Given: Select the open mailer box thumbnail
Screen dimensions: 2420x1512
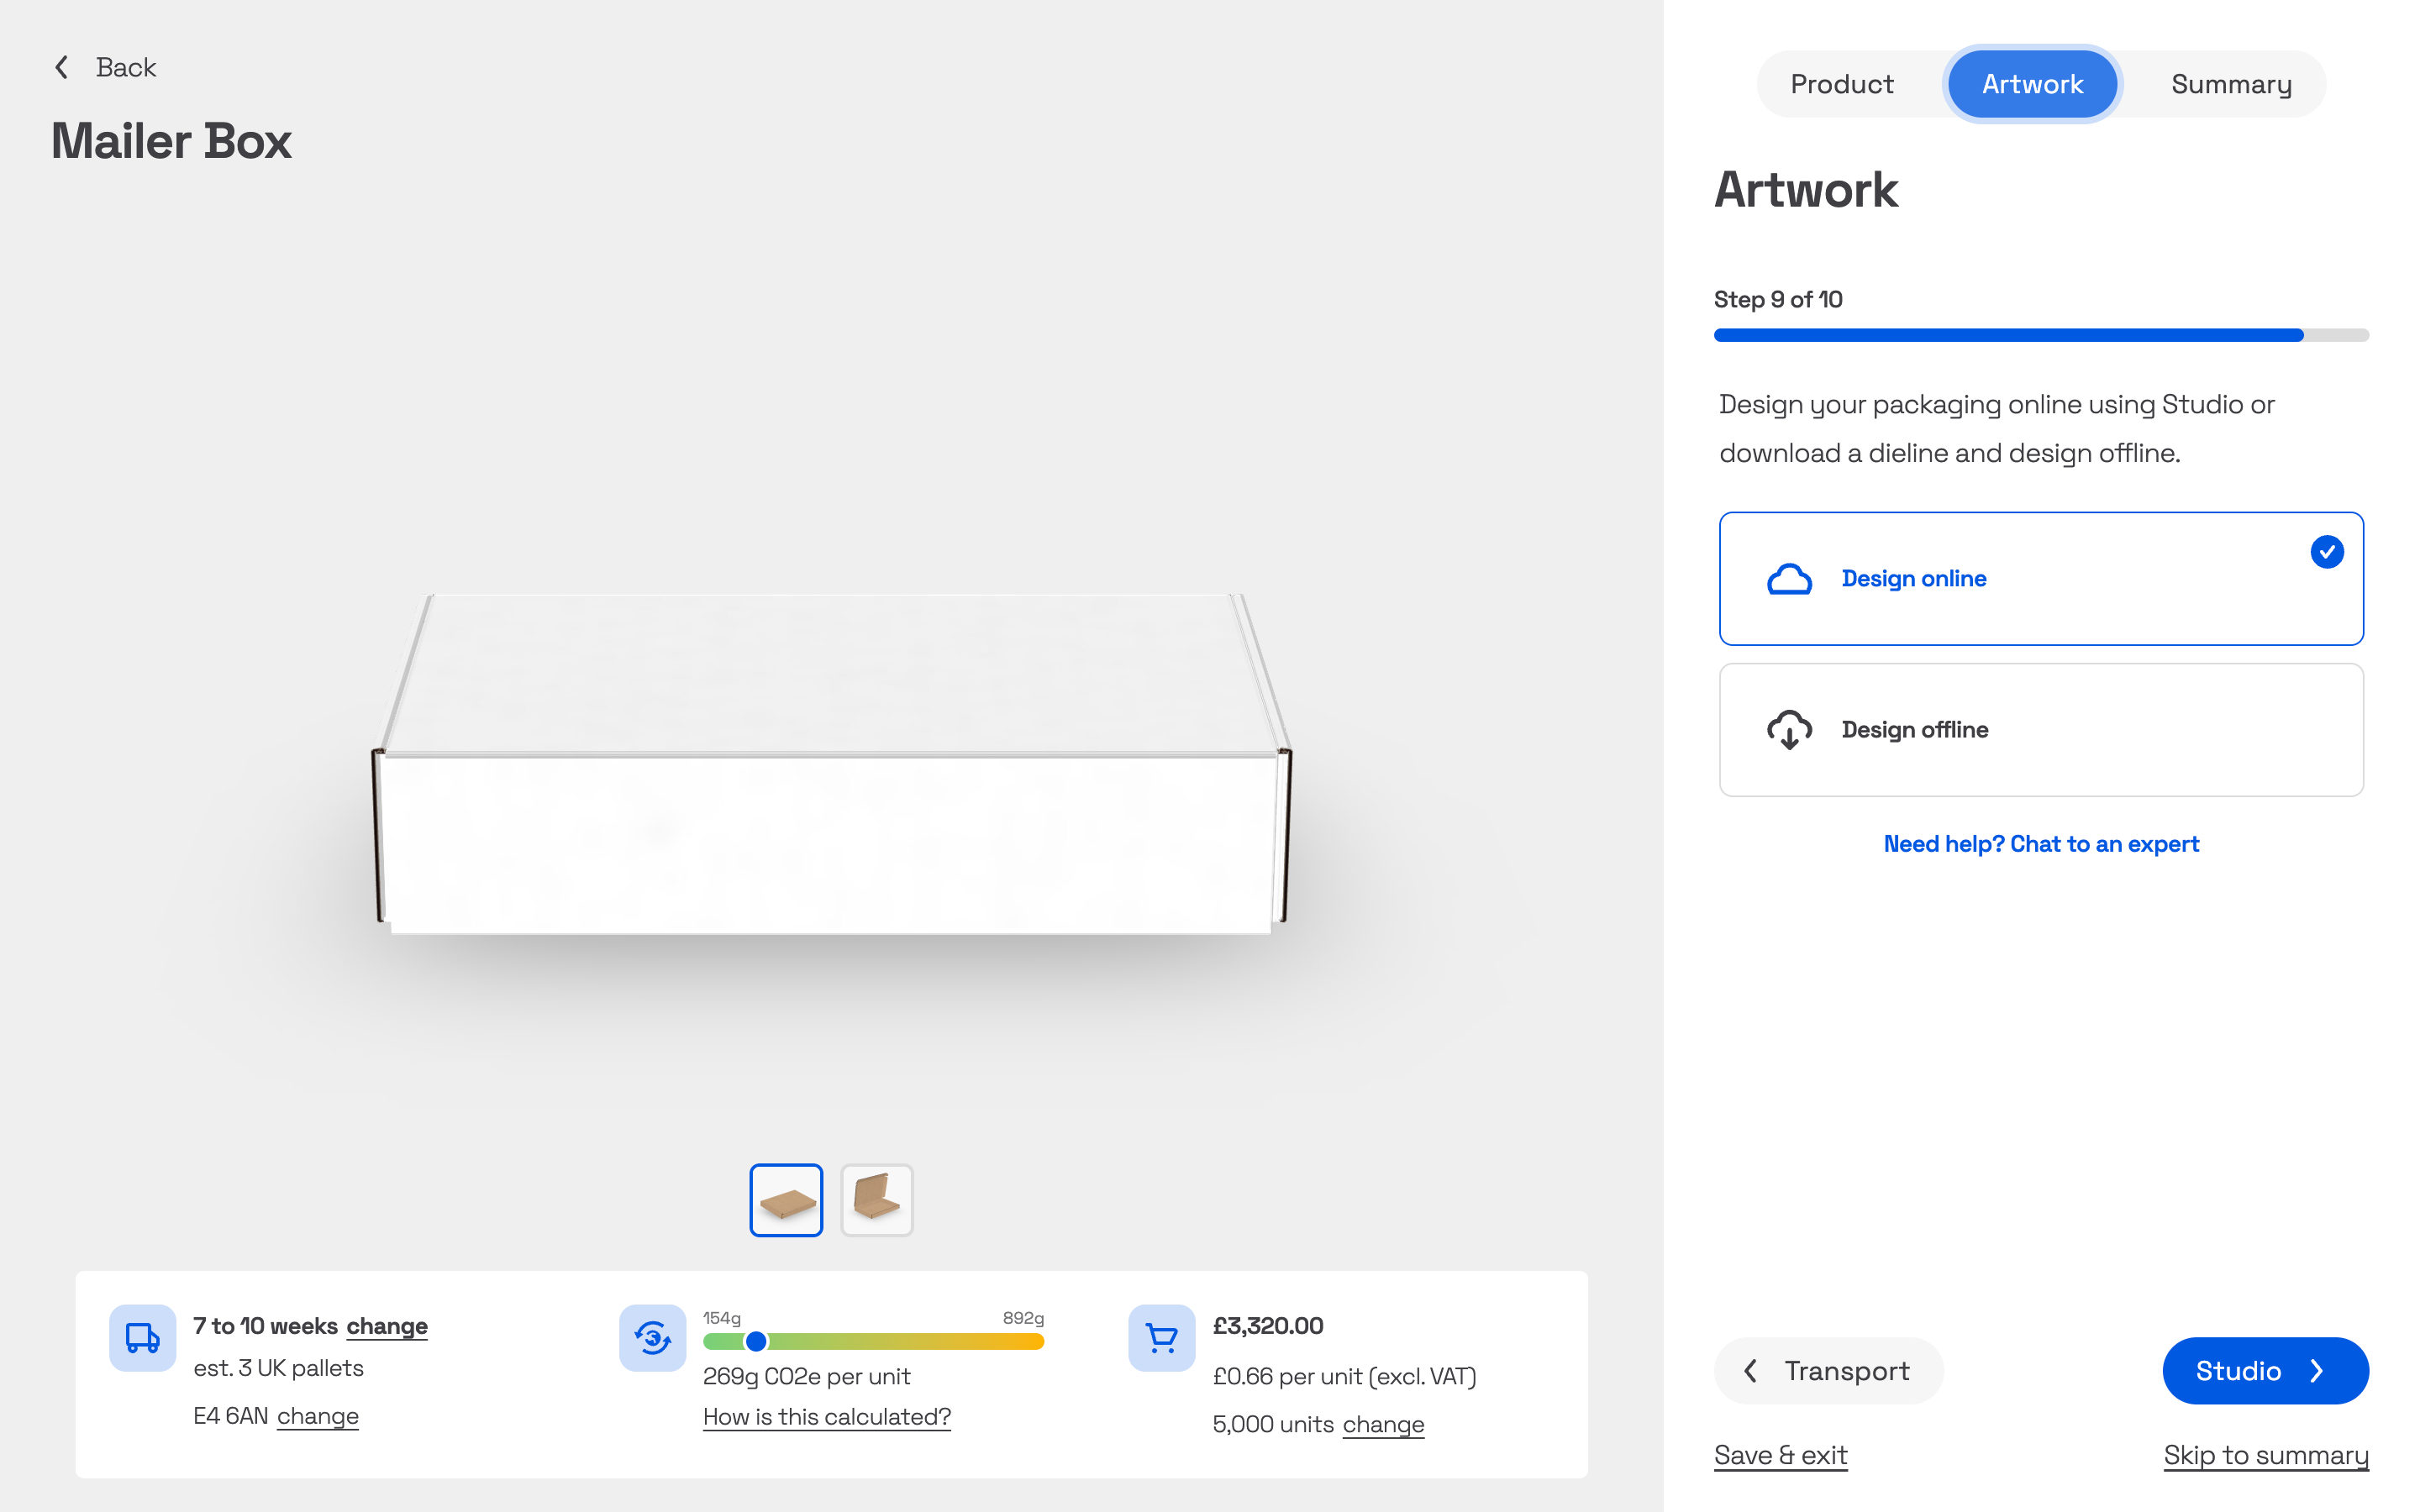Looking at the screenshot, I should (x=876, y=1200).
